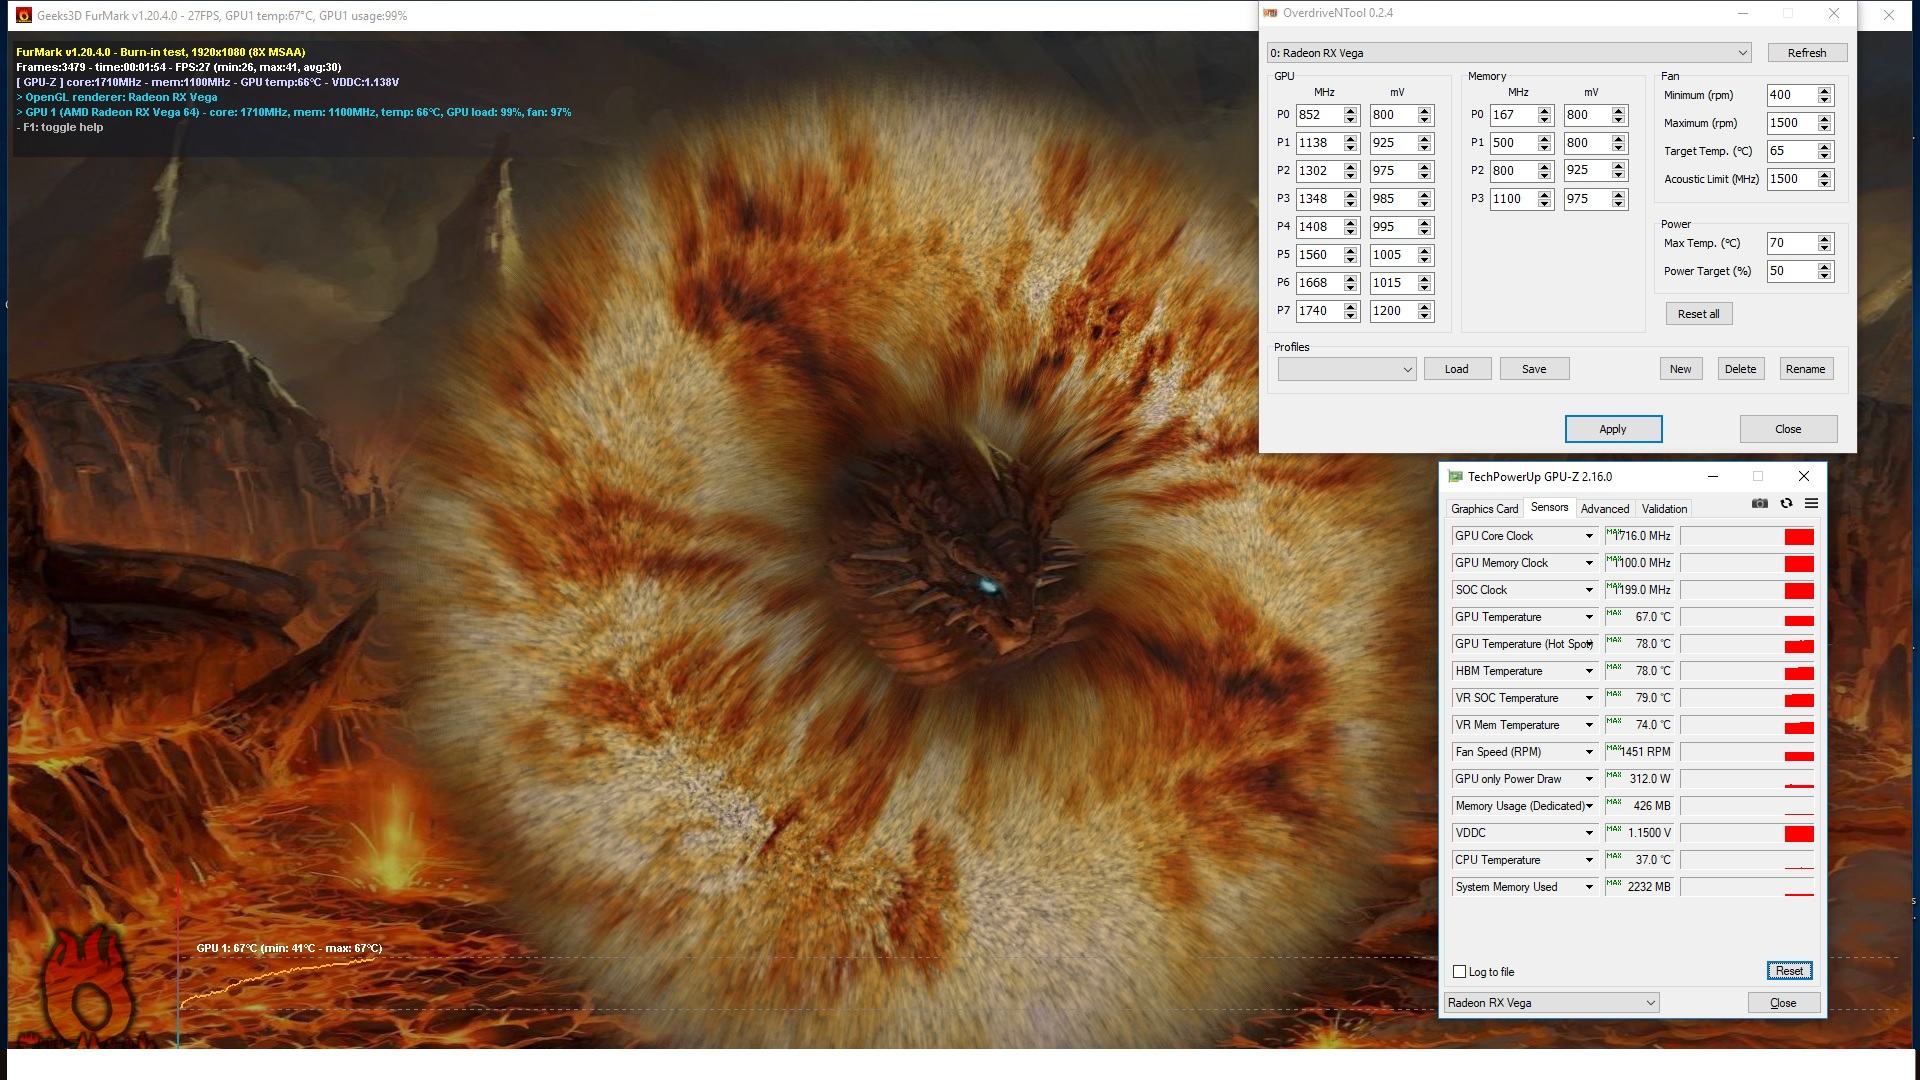Click the GPU-Z title bar app icon

pyautogui.click(x=1455, y=477)
